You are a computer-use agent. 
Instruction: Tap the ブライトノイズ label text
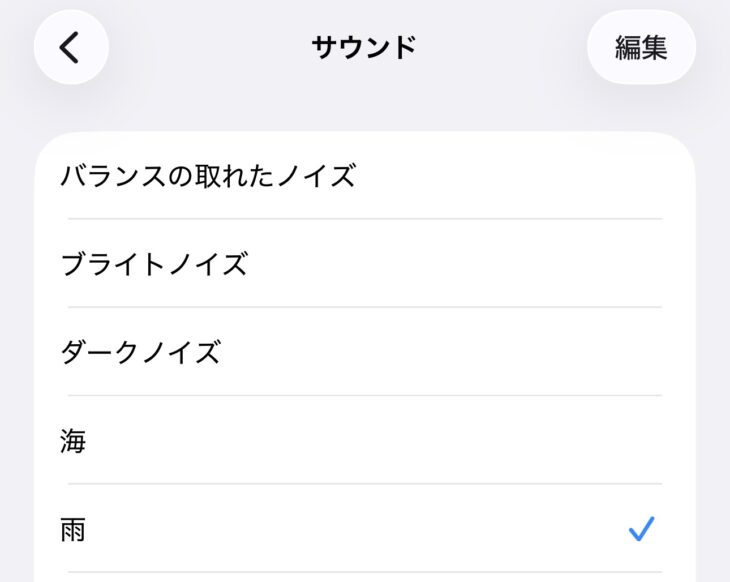click(154, 265)
